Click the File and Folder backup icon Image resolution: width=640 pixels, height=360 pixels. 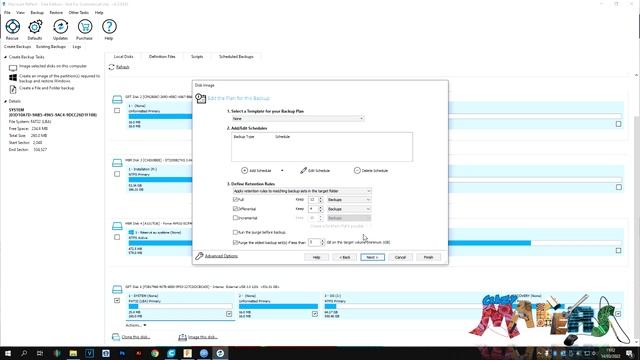click(13, 89)
